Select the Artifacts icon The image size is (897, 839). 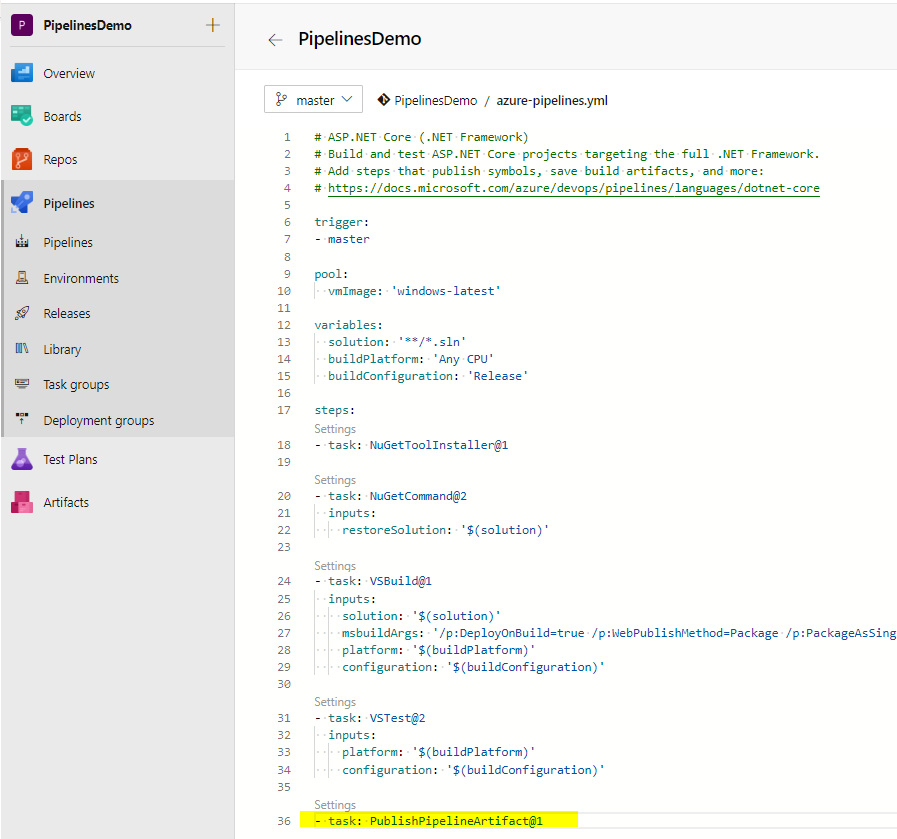point(23,502)
